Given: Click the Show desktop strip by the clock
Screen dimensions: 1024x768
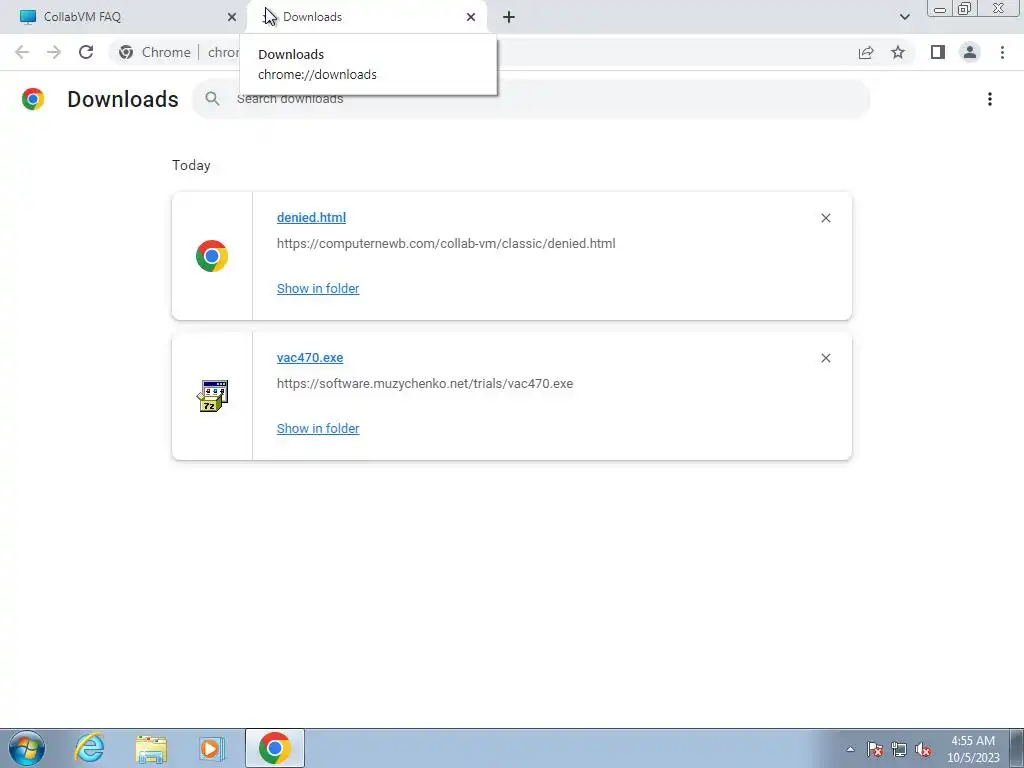Looking at the screenshot, I should point(1016,748).
